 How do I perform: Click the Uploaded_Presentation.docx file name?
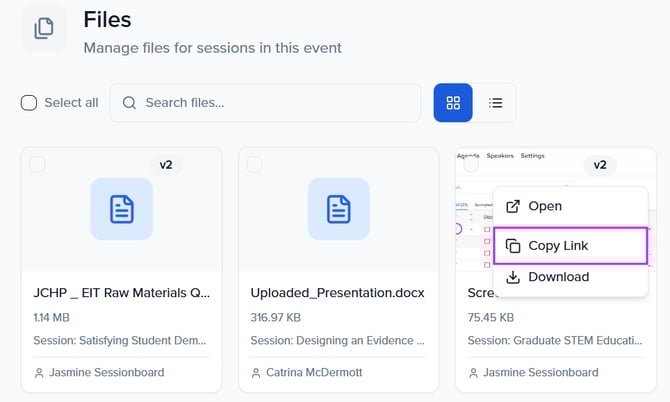[x=337, y=293]
